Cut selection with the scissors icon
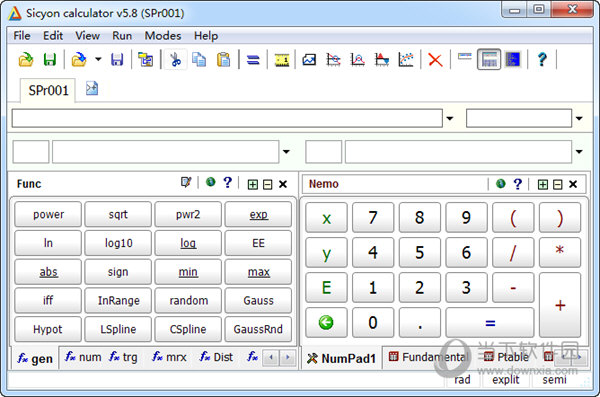The height and width of the screenshot is (397, 600). [x=175, y=60]
